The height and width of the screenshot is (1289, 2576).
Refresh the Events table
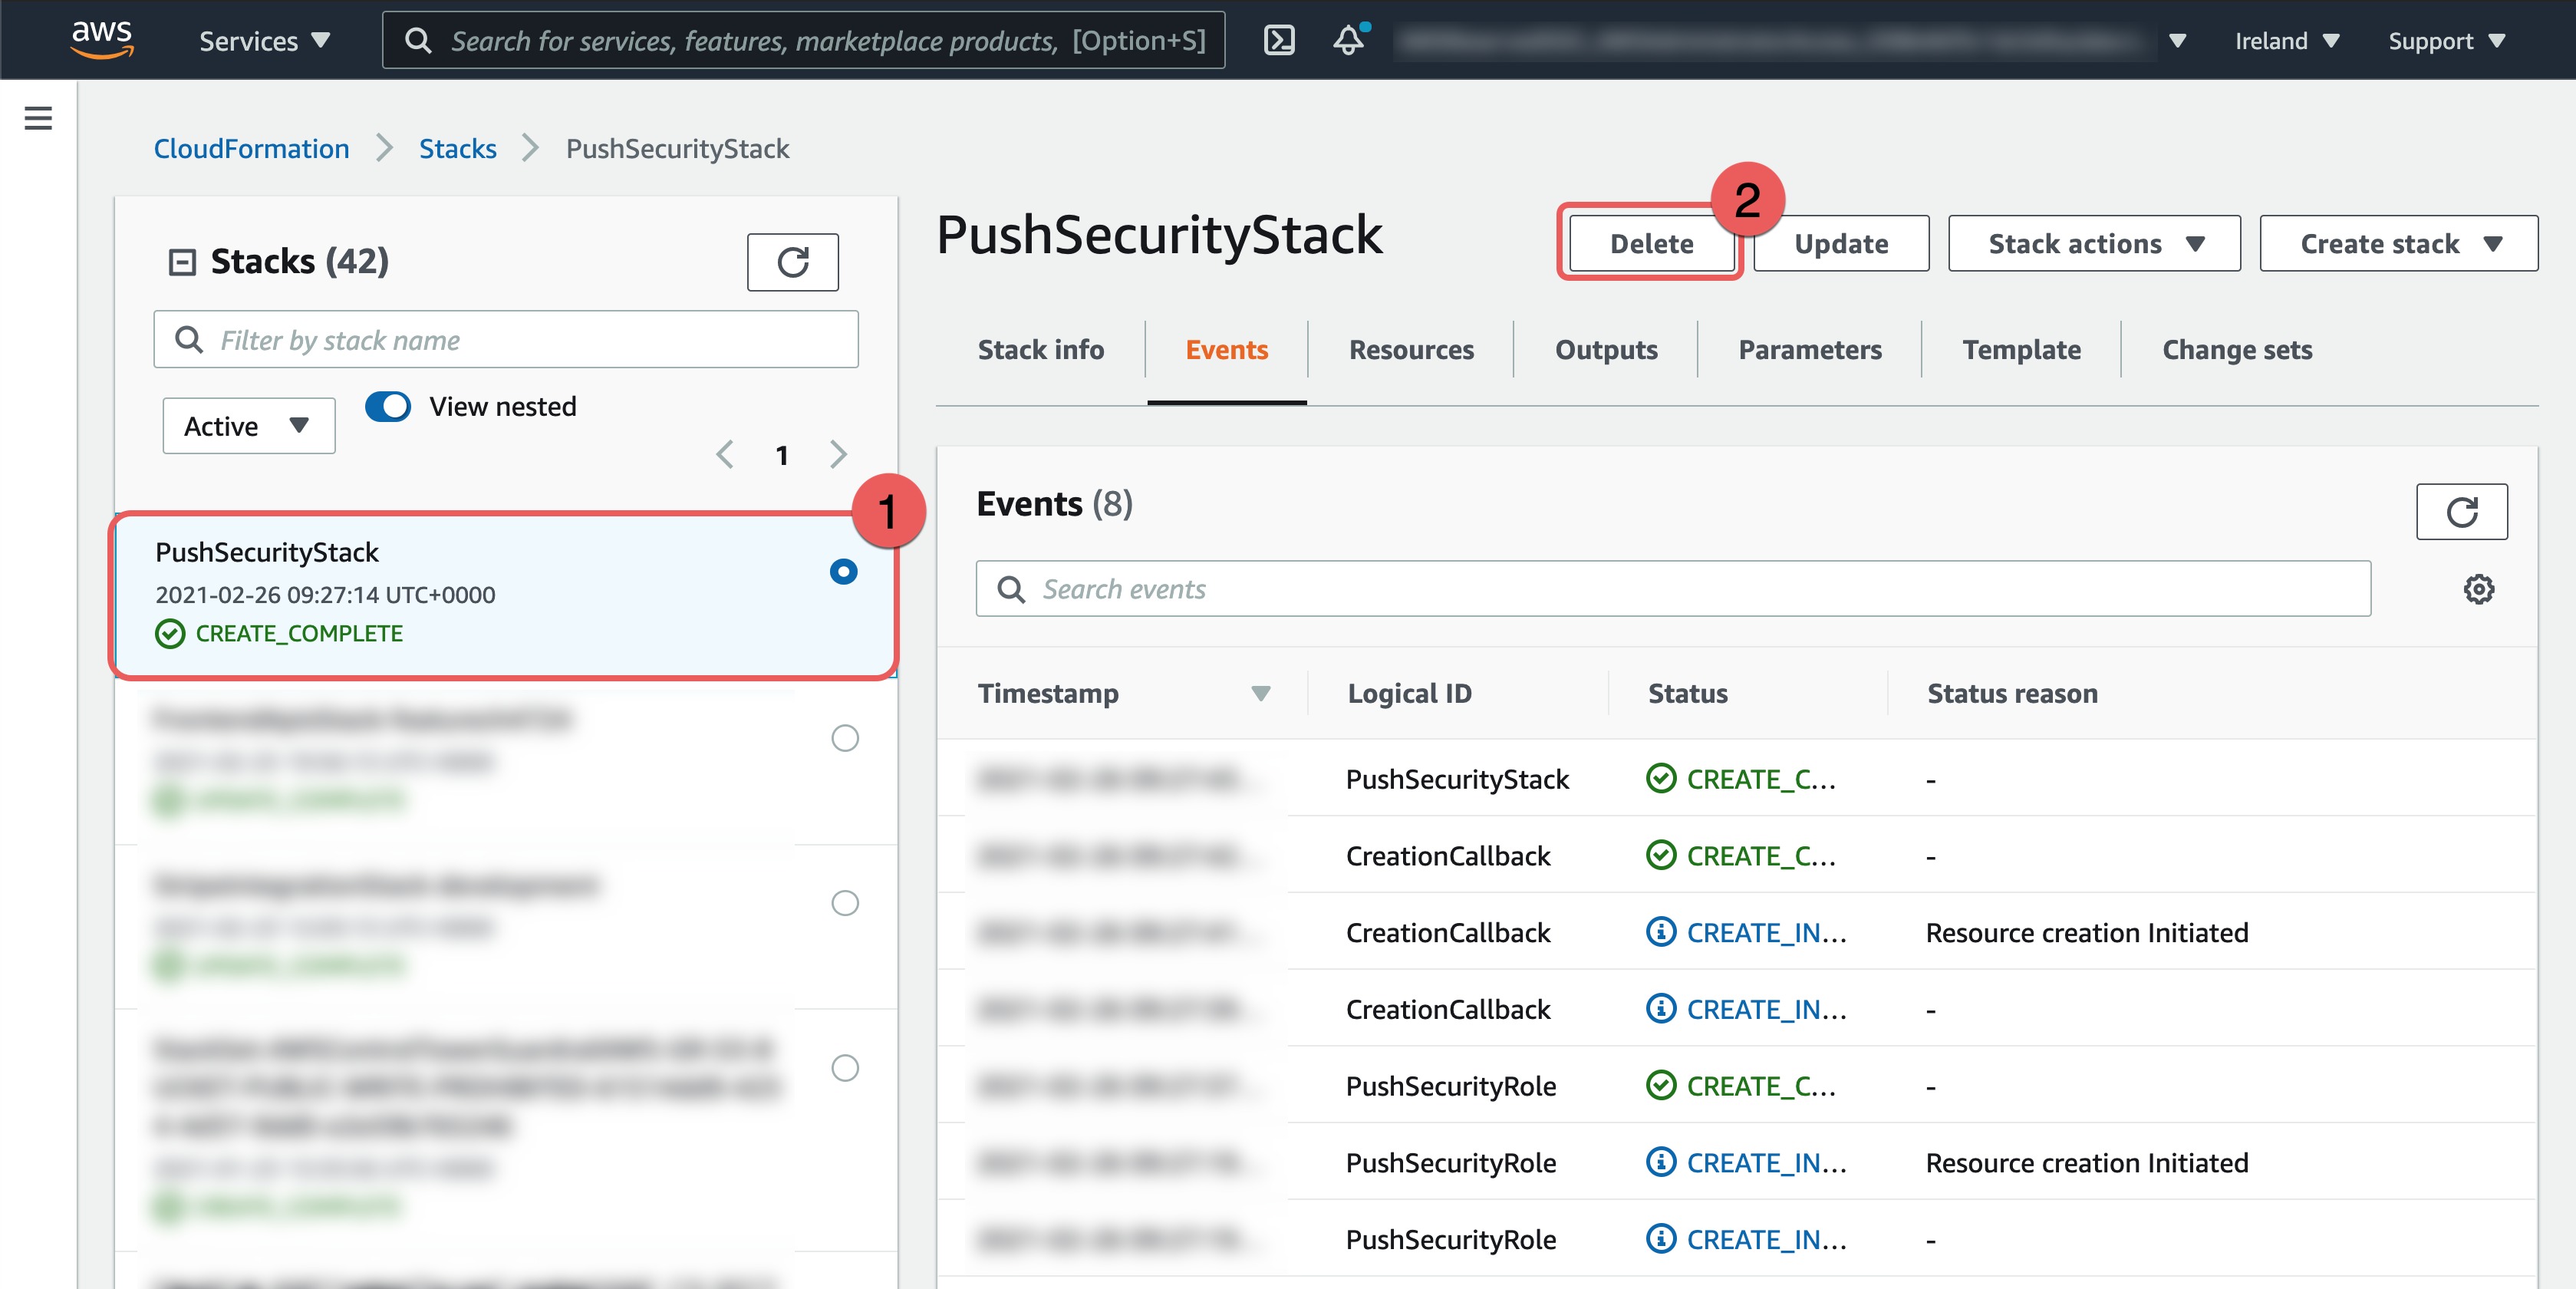coord(2461,512)
